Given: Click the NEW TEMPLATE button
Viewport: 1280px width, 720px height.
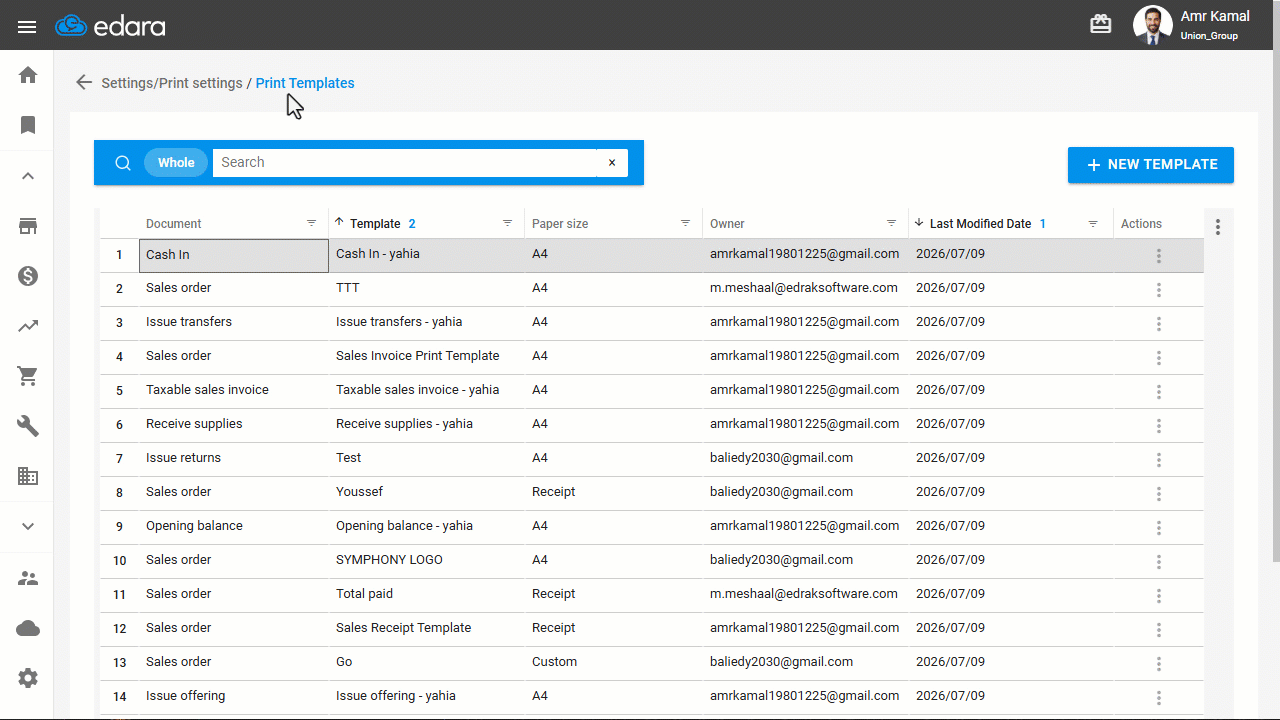Looking at the screenshot, I should pyautogui.click(x=1151, y=165).
